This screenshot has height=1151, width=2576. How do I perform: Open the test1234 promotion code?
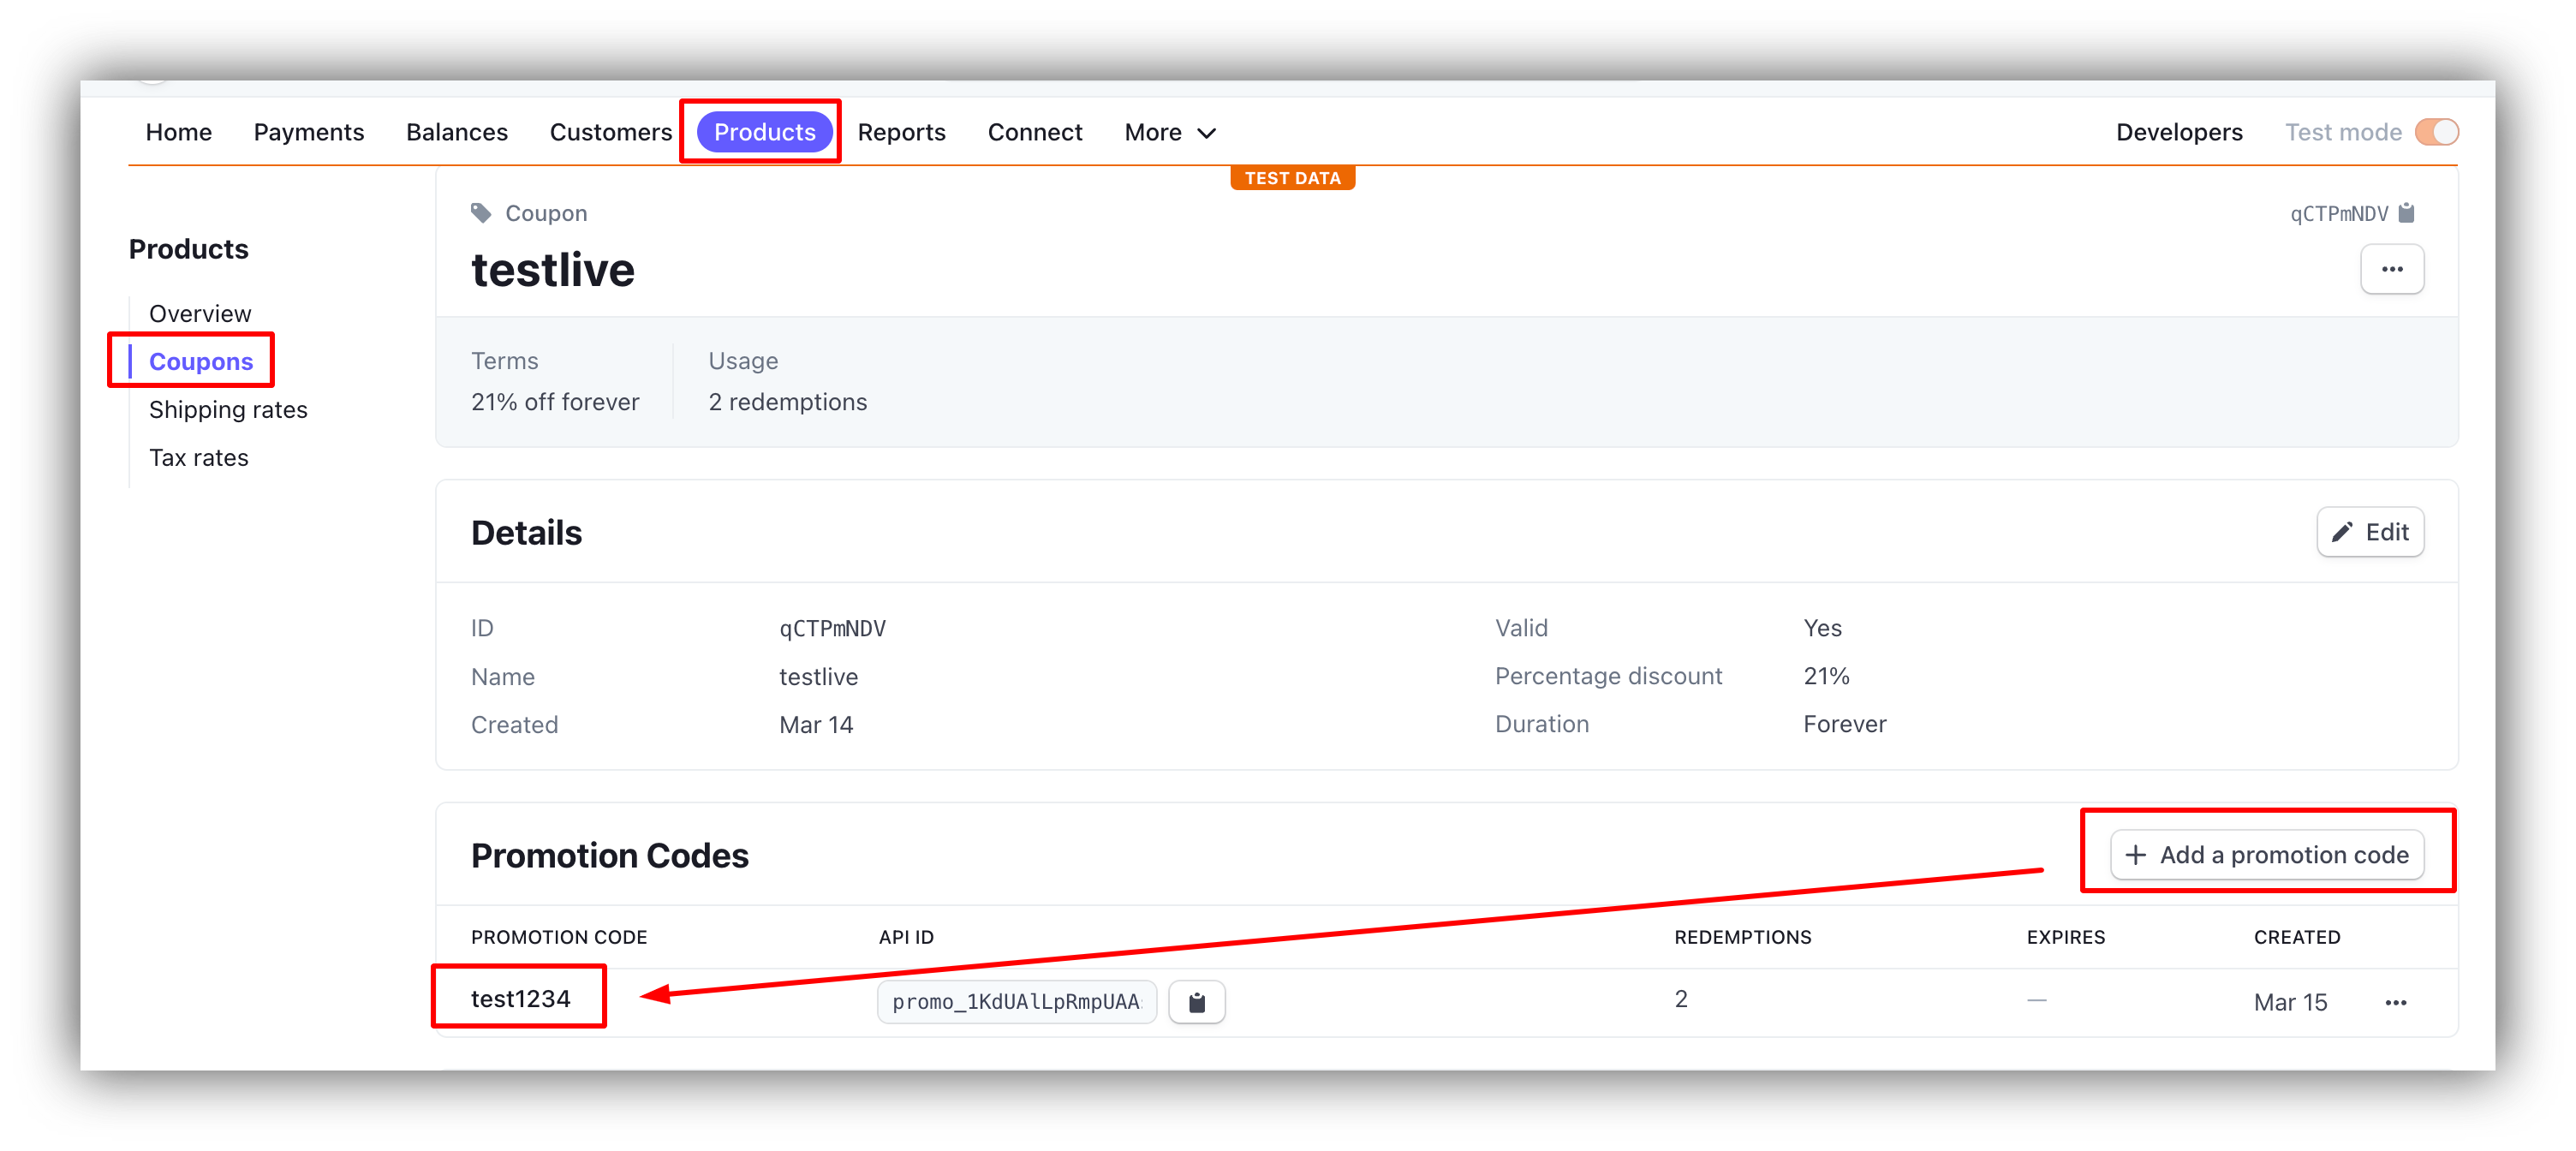click(x=520, y=997)
